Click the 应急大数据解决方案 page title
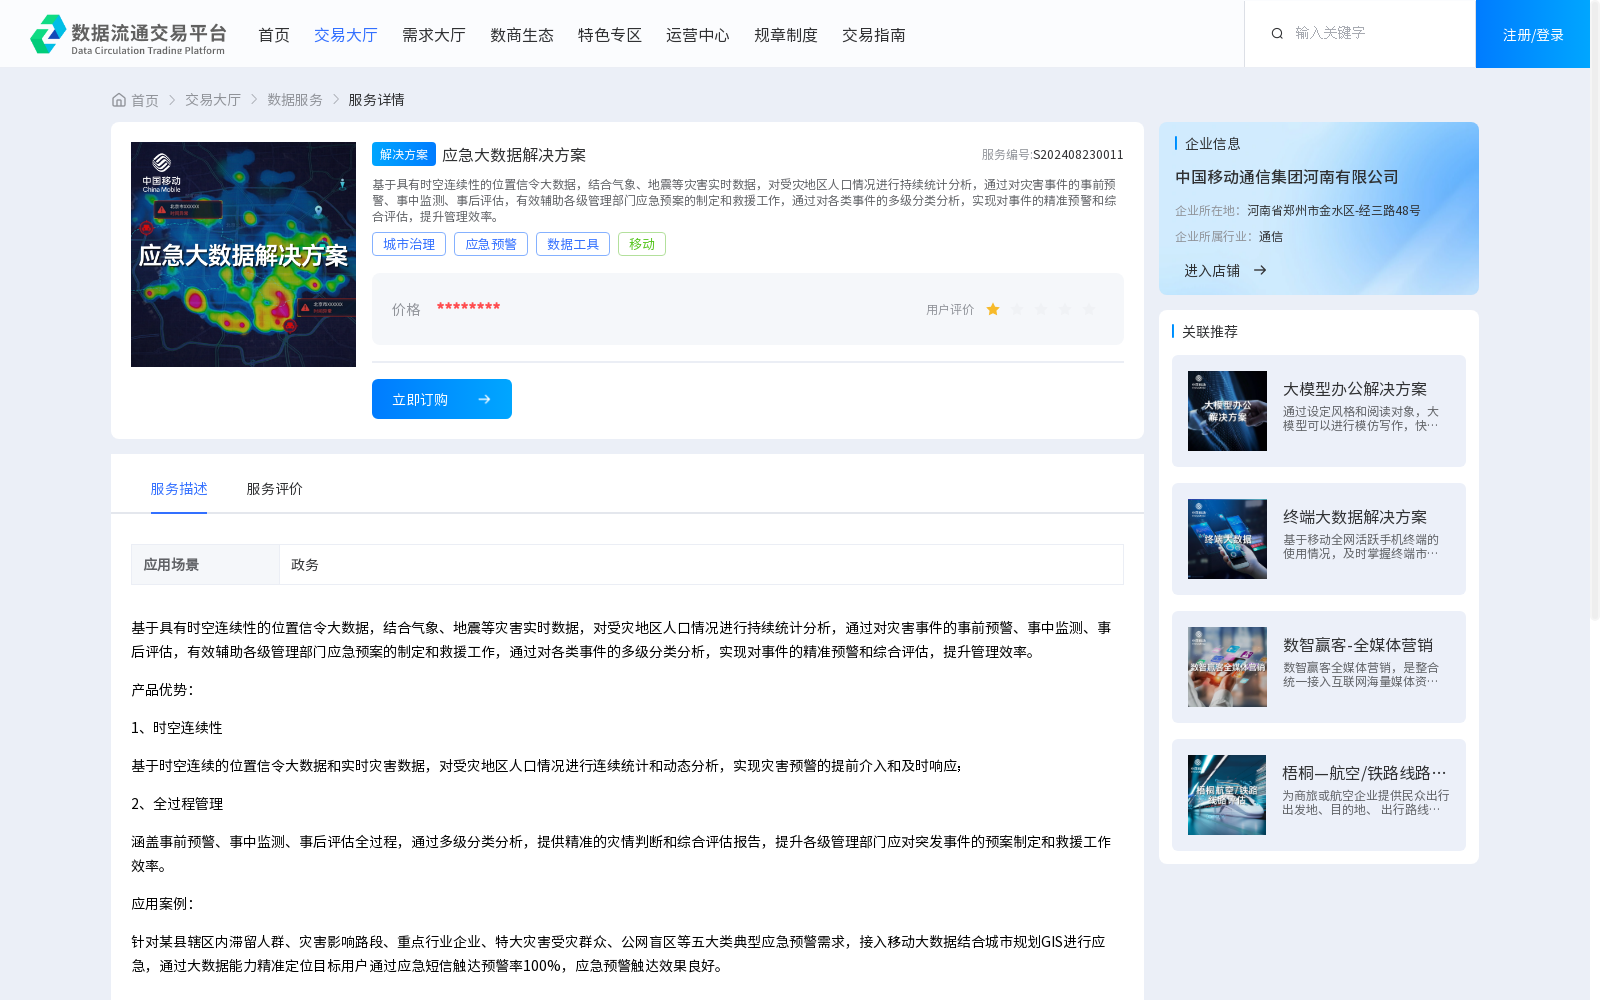Screen dimensions: 1600x1000 (x=514, y=155)
